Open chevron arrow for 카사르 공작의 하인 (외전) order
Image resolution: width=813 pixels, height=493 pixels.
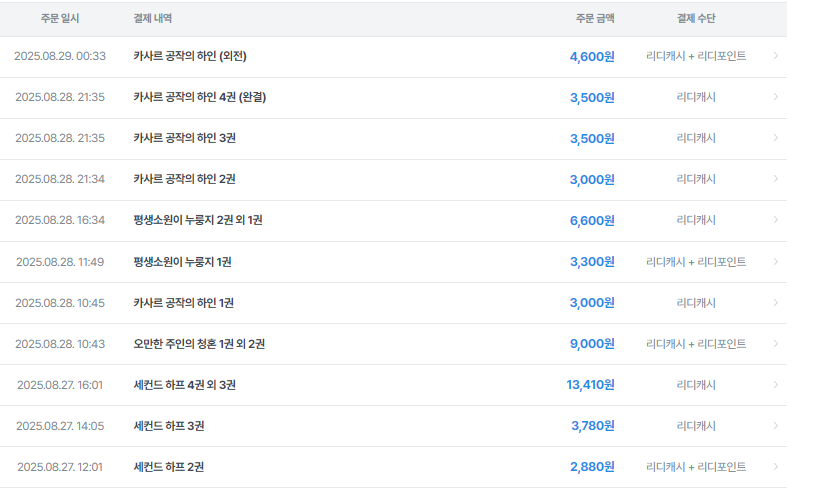[775, 56]
